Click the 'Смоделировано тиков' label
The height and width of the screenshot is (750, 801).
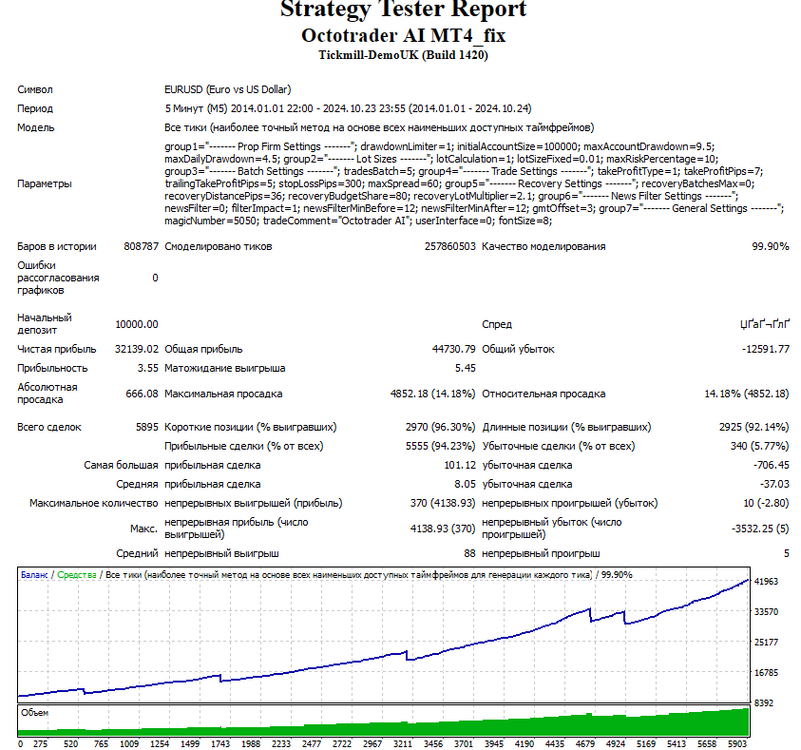point(218,246)
